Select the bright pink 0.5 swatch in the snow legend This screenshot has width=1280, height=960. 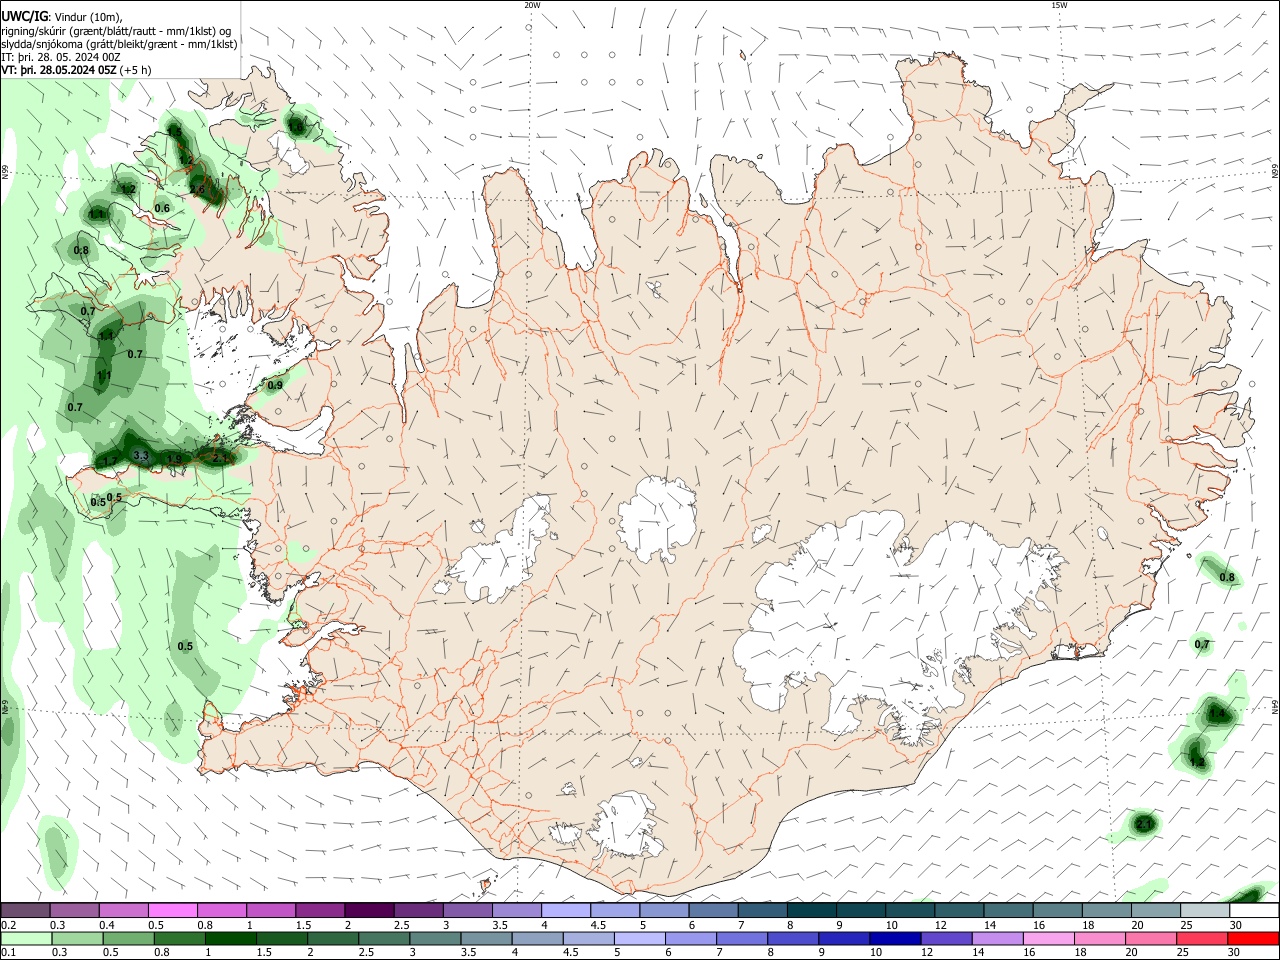coord(173,910)
